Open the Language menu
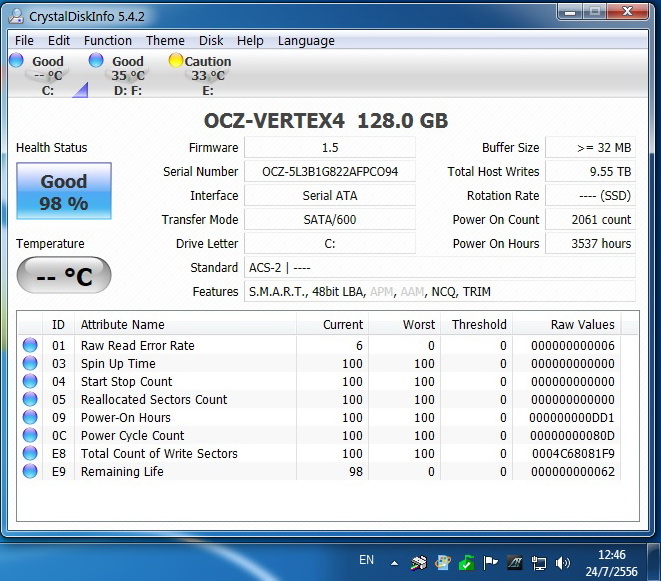Image resolution: width=661 pixels, height=581 pixels. click(306, 40)
